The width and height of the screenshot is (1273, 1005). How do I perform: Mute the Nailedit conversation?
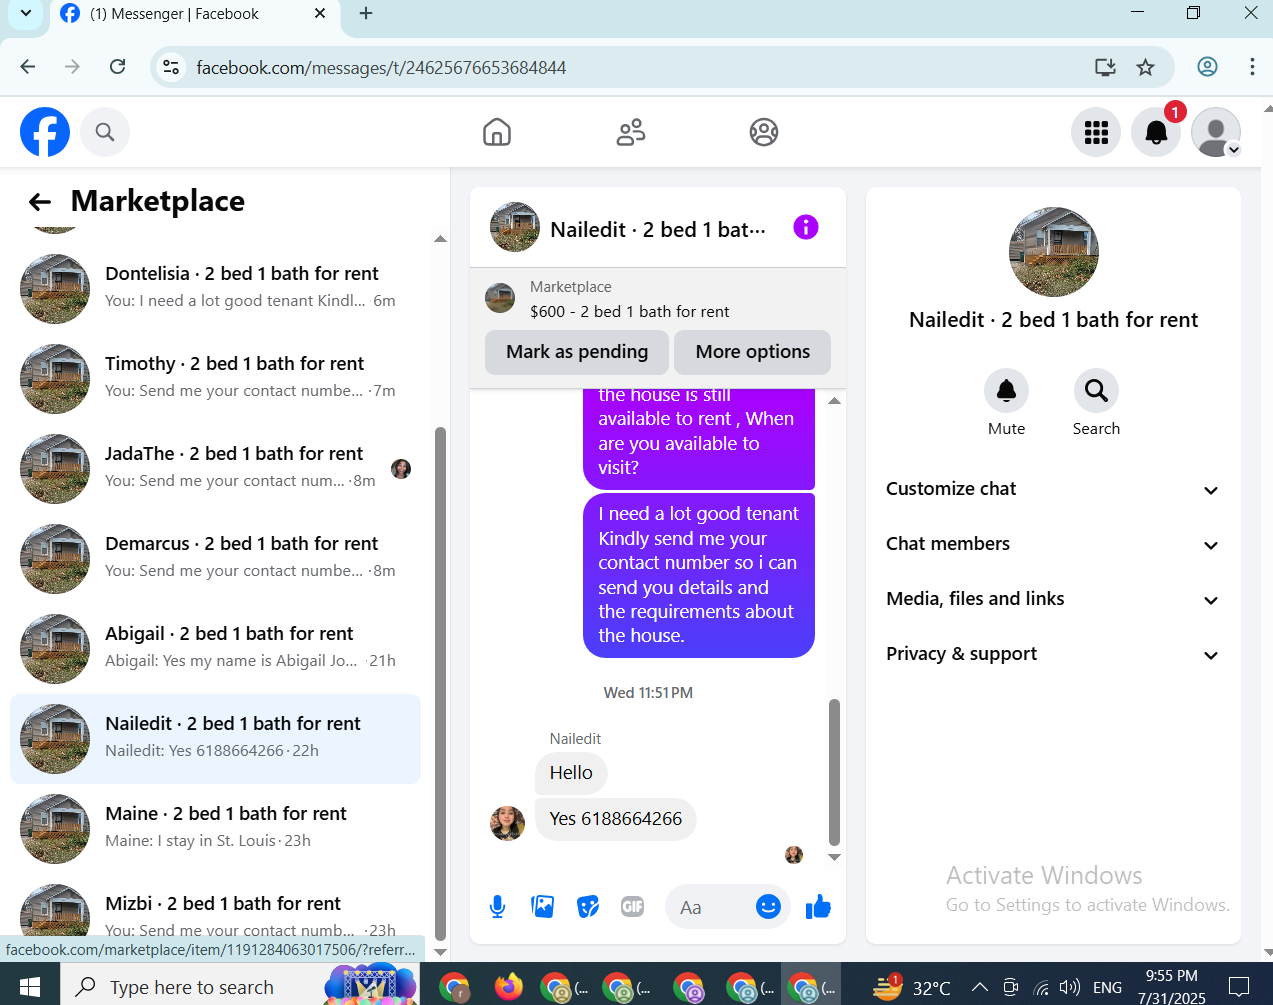[1006, 391]
